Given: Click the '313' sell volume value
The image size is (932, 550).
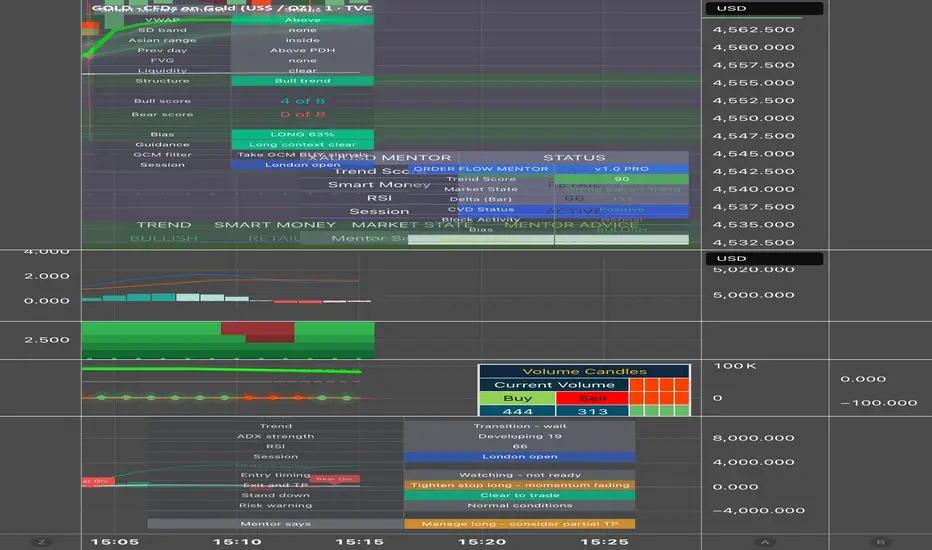Looking at the screenshot, I should (x=592, y=411).
